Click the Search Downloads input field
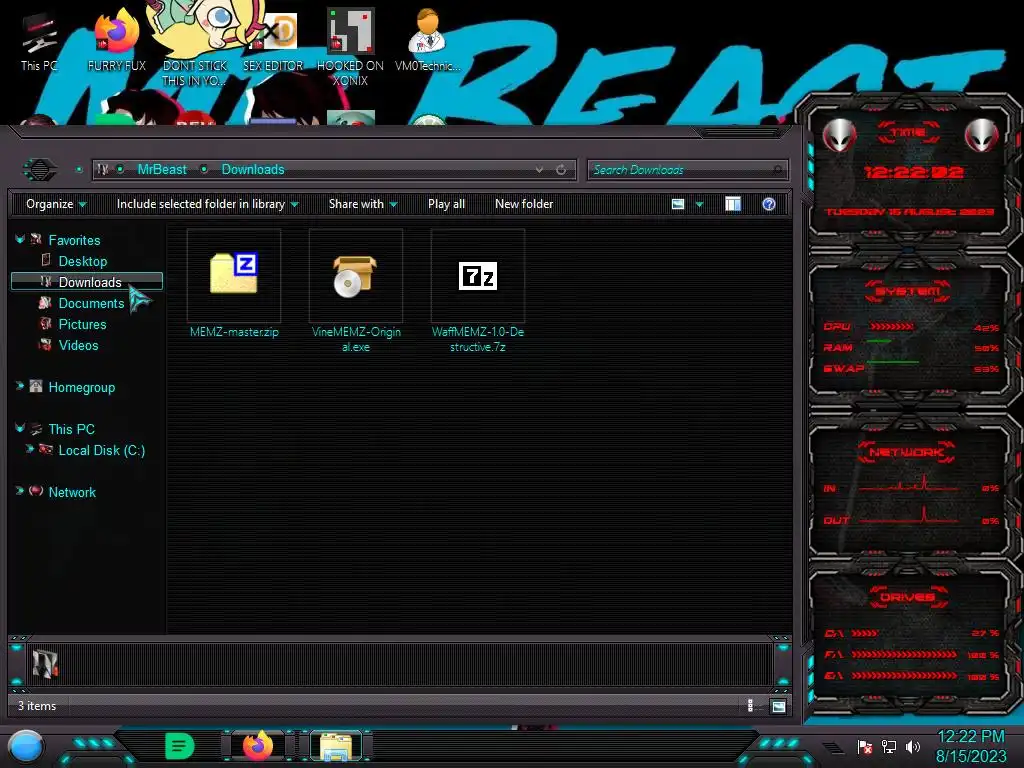The width and height of the screenshot is (1024, 768). 688,170
